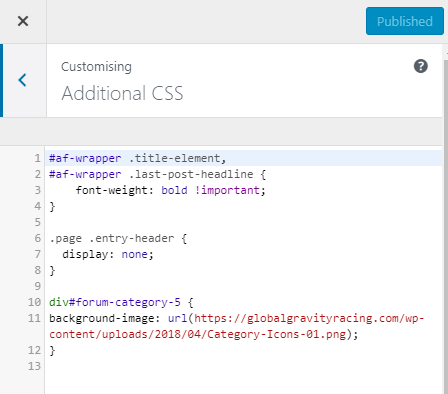Click the url function keyword on line 11

click(x=177, y=318)
